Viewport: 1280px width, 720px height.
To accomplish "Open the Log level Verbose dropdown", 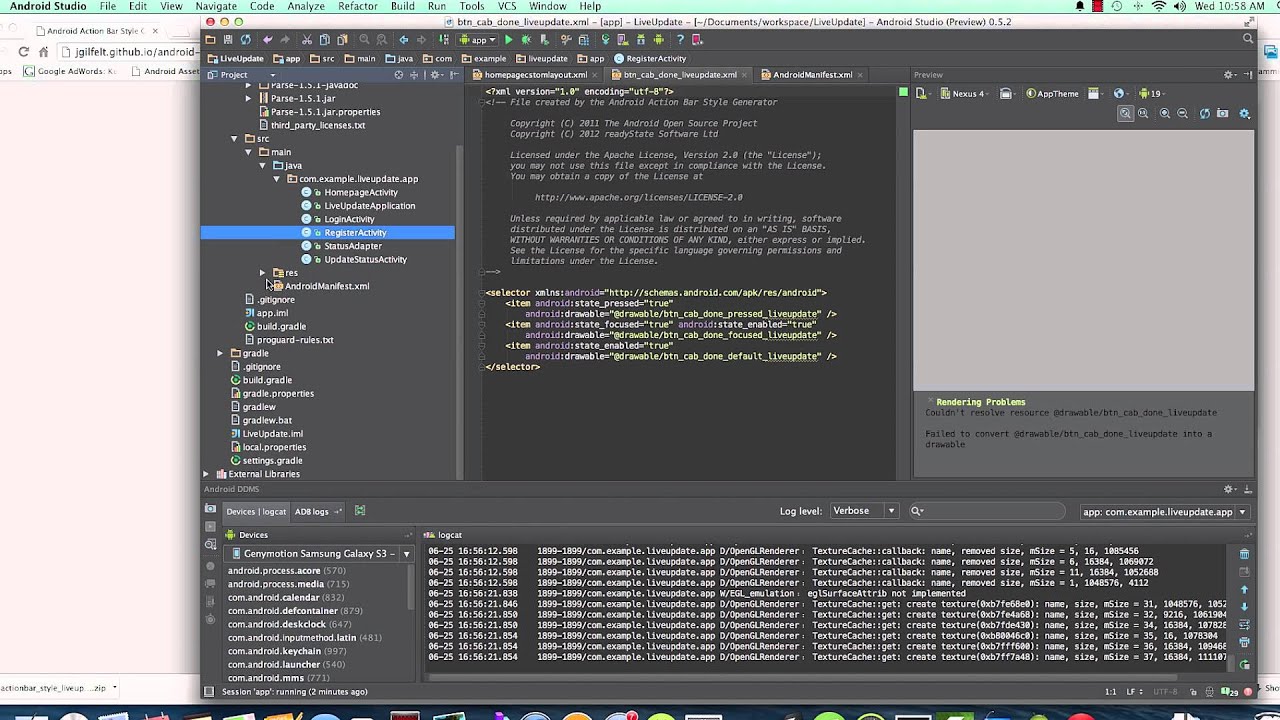I will 864,511.
